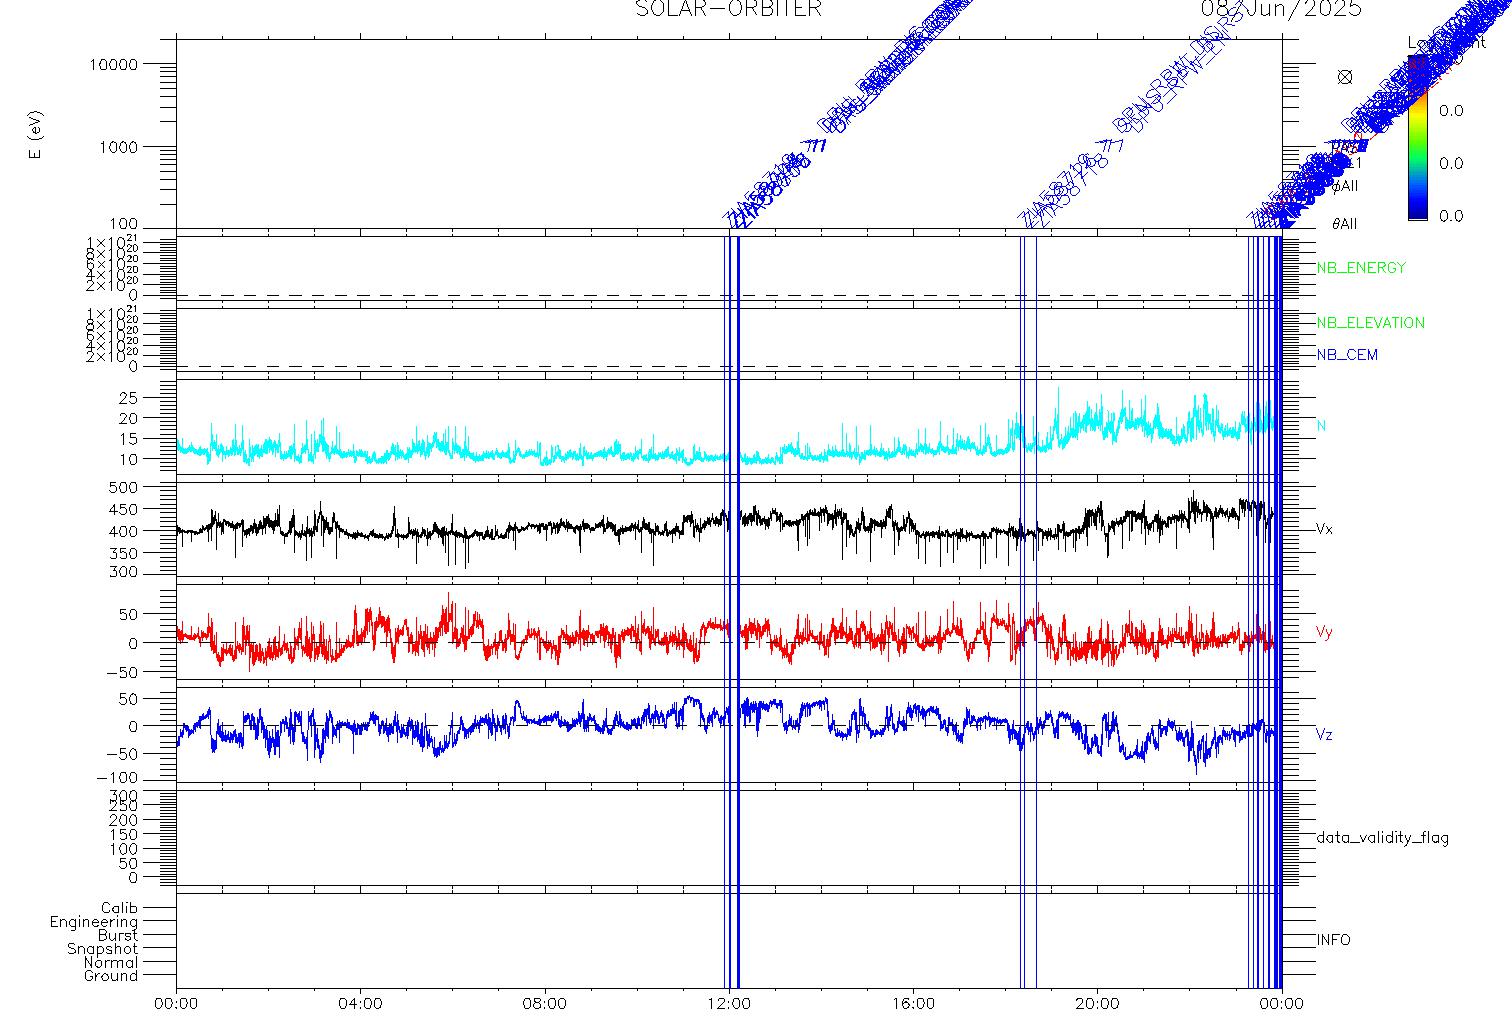Click the 1000 tick on energy axis
Viewport: 1512px width, 1020px height.
118,147
